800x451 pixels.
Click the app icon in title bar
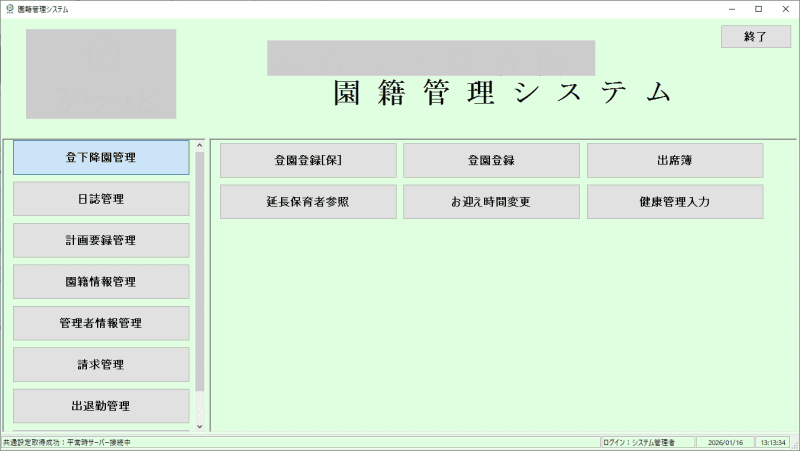(9, 8)
